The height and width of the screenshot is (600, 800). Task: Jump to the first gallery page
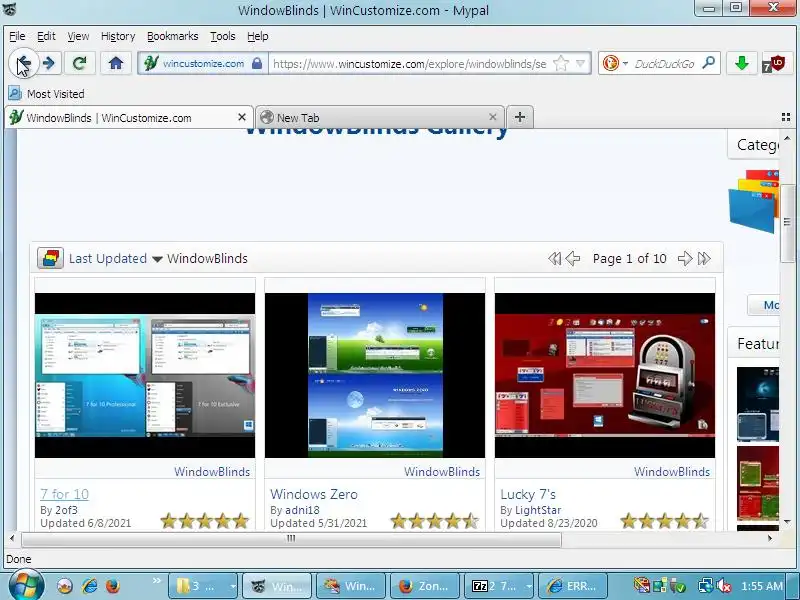pyautogui.click(x=555, y=259)
